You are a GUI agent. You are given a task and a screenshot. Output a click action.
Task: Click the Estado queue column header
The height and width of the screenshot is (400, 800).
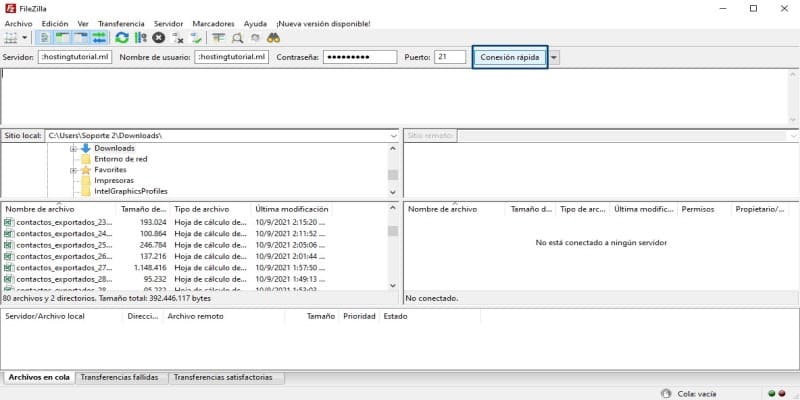(x=430, y=316)
